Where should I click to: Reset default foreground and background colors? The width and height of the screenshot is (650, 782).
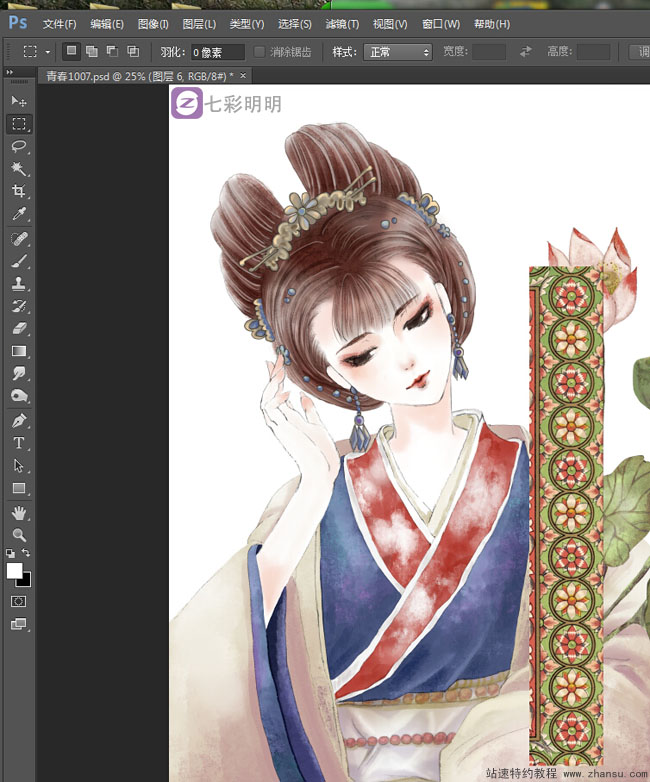10,553
